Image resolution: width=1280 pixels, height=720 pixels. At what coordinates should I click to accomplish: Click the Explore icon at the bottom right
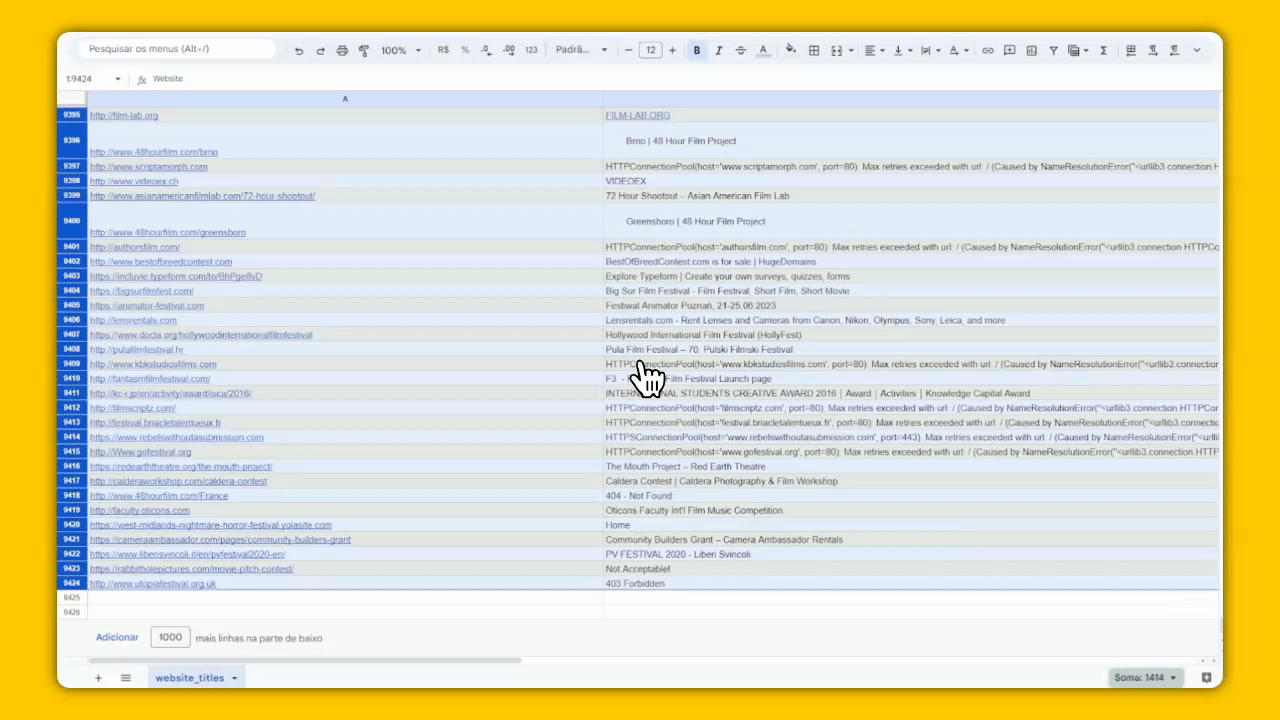coord(1206,678)
